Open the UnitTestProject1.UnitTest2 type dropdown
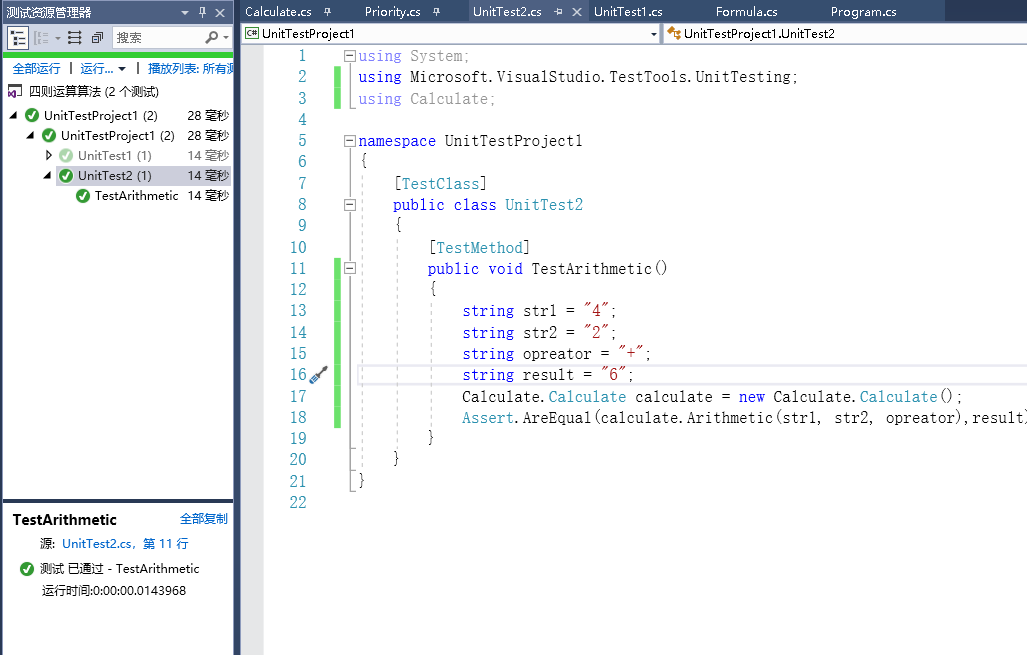The width and height of the screenshot is (1027, 655). 845,34
